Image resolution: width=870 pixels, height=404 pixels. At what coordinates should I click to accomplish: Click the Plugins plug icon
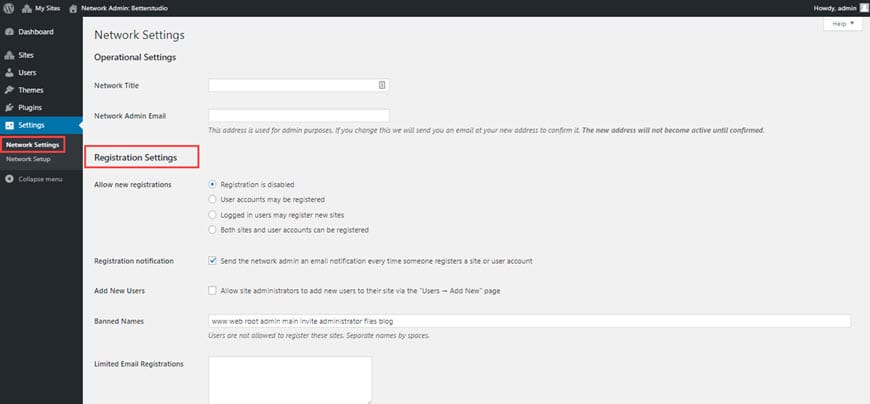click(x=9, y=108)
